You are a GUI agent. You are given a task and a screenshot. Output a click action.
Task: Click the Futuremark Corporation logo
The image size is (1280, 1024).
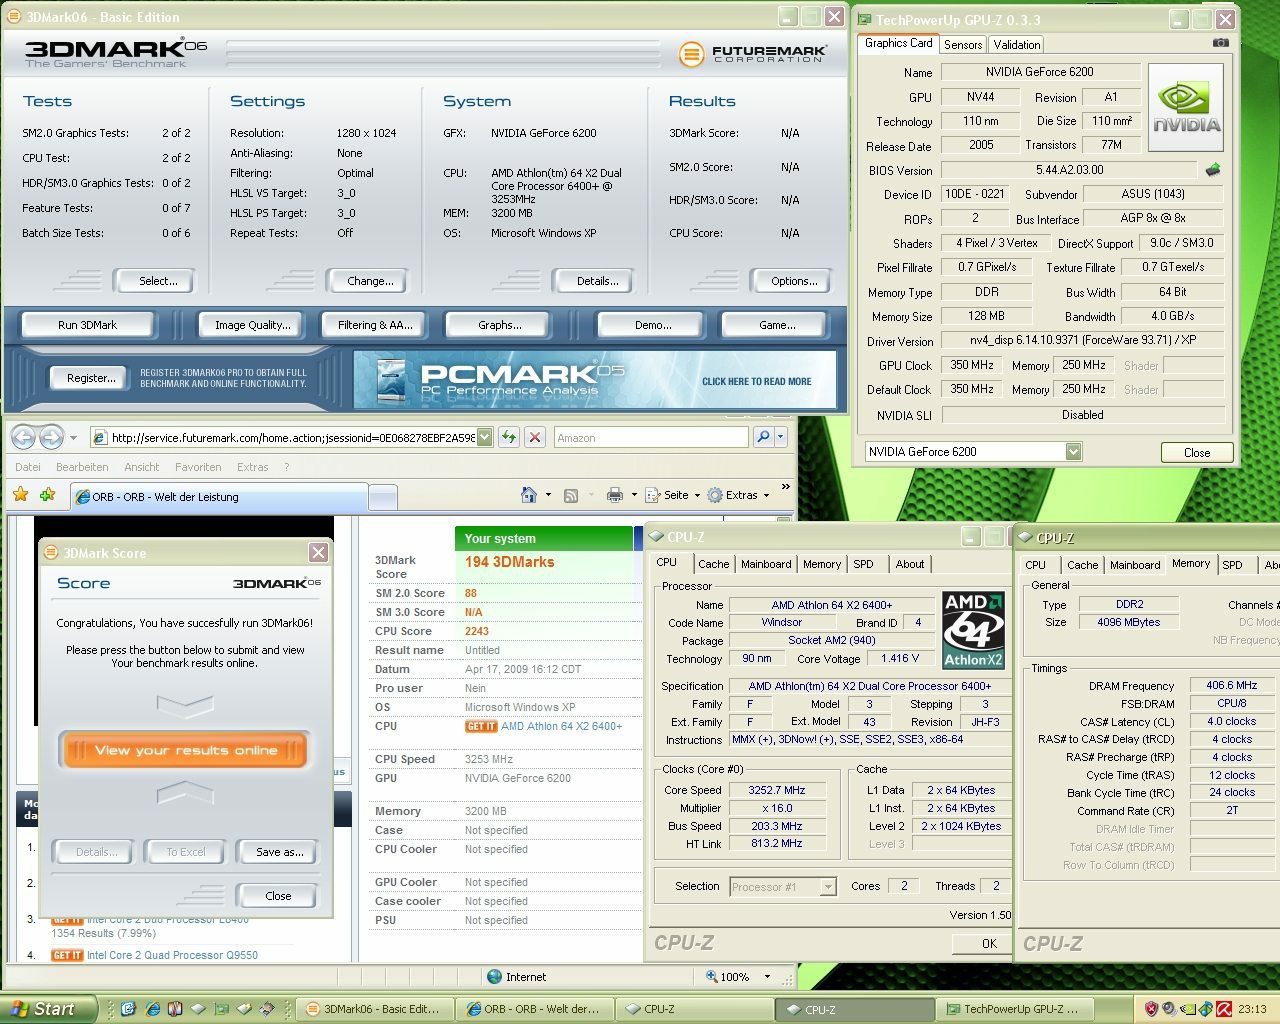pos(752,54)
